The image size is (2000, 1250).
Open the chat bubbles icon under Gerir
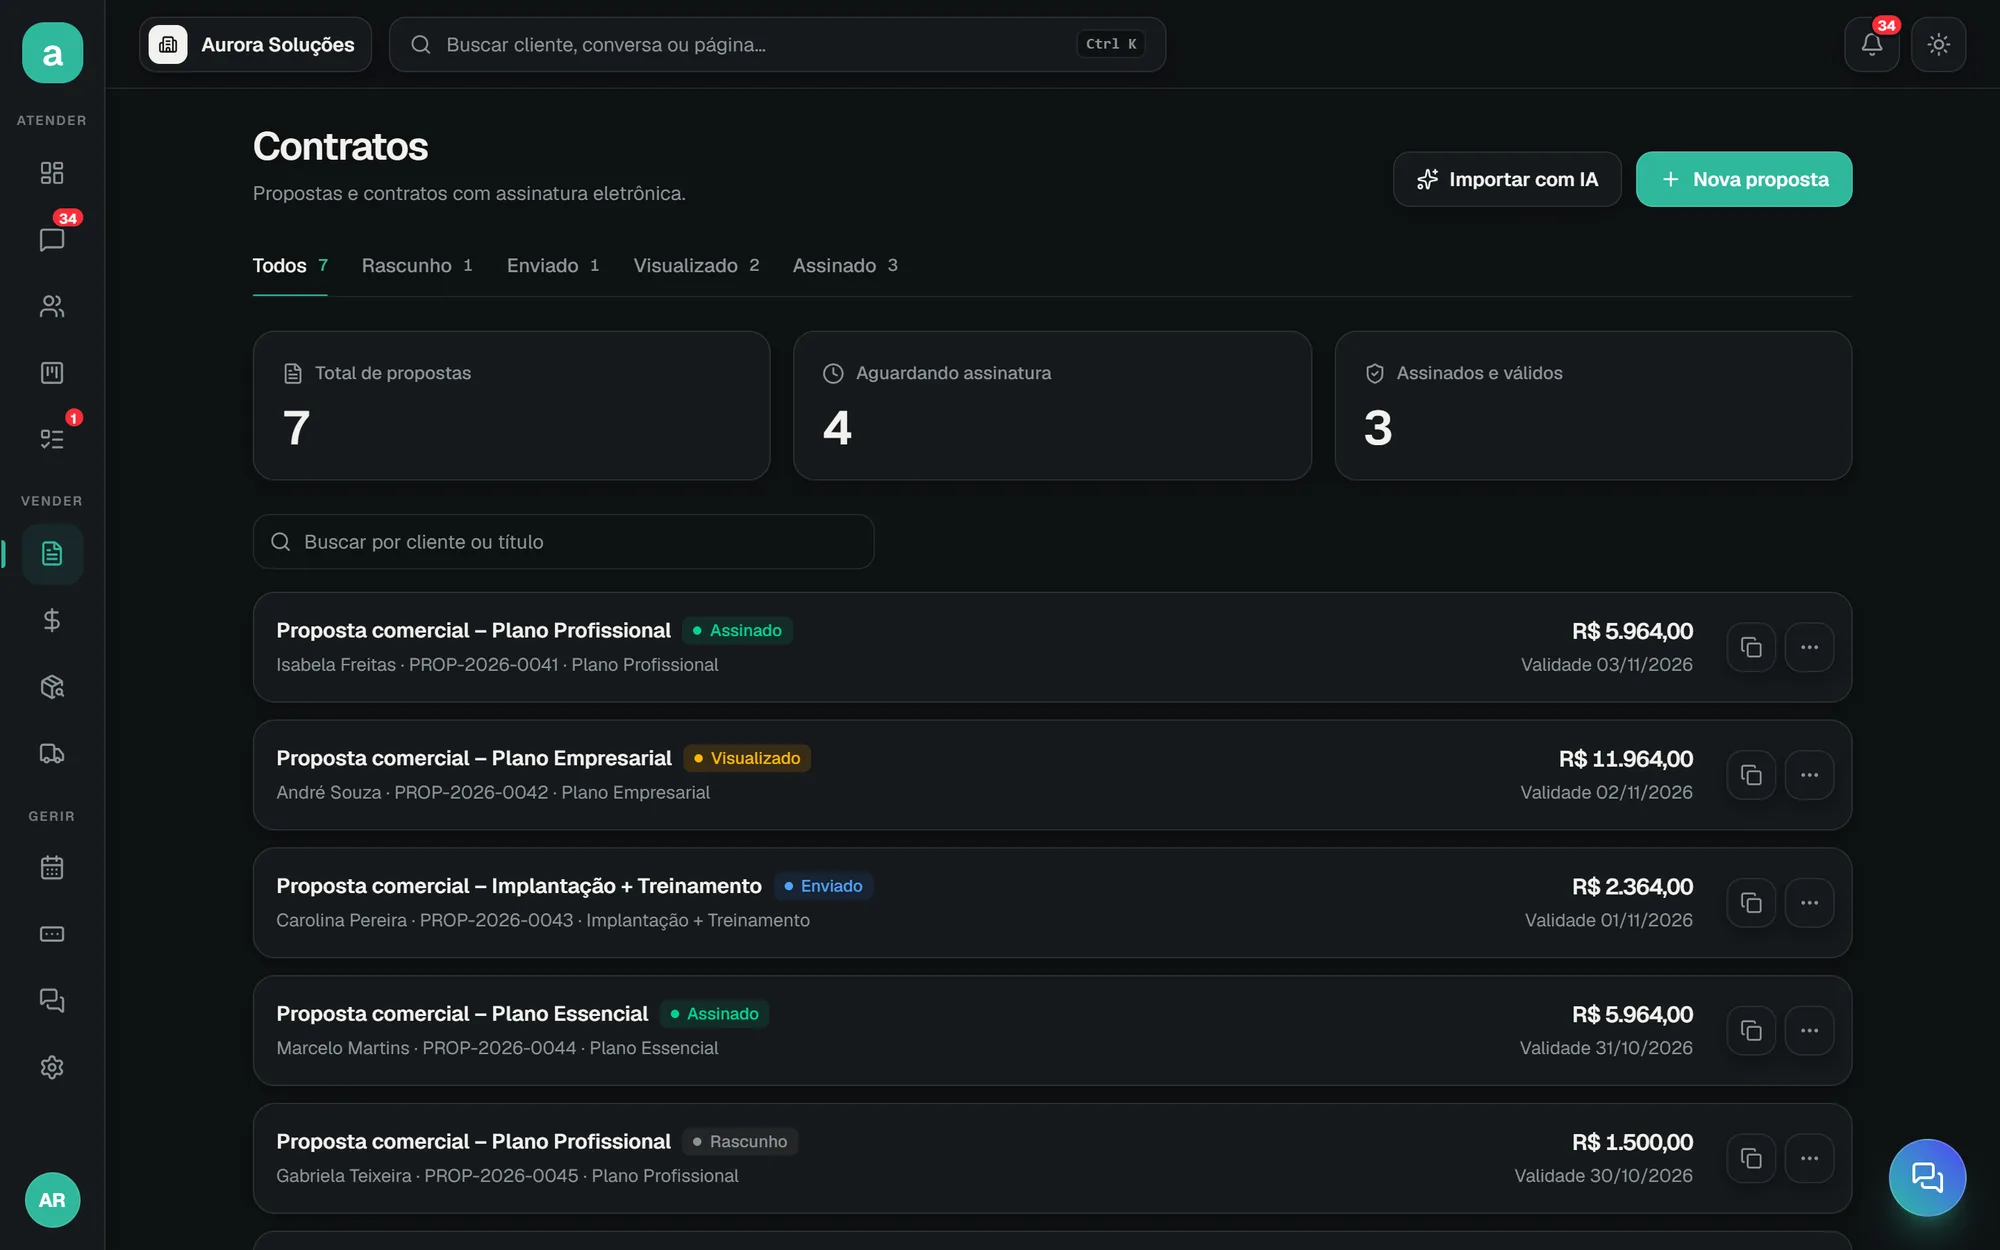pyautogui.click(x=52, y=1000)
